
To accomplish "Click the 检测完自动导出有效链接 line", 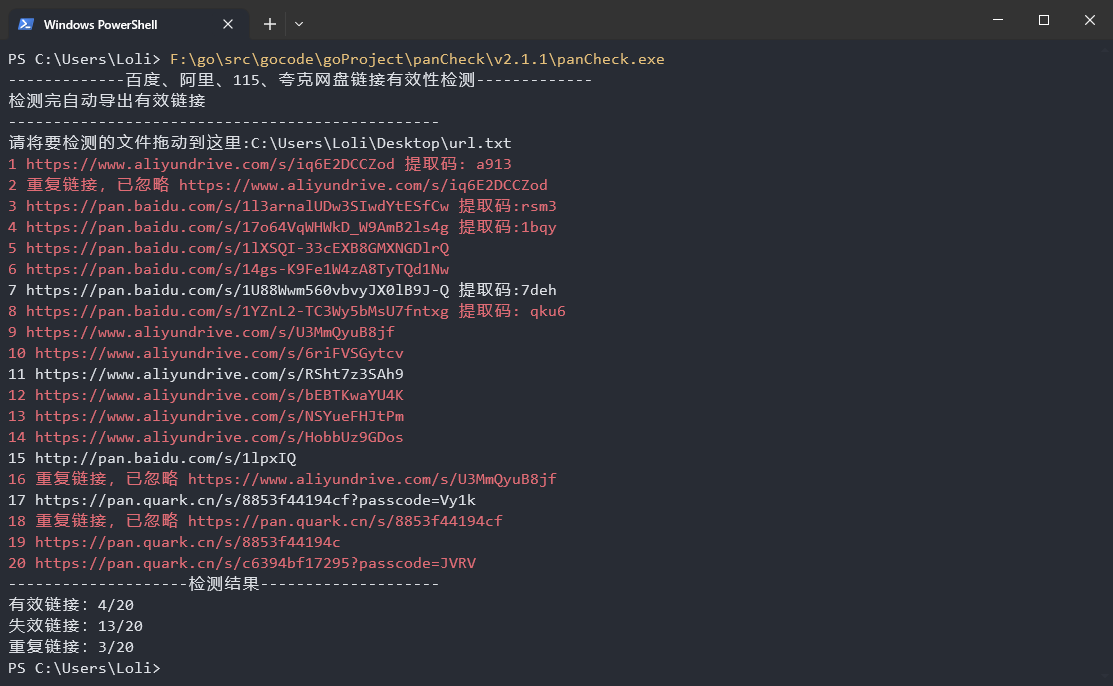I will point(107,101).
